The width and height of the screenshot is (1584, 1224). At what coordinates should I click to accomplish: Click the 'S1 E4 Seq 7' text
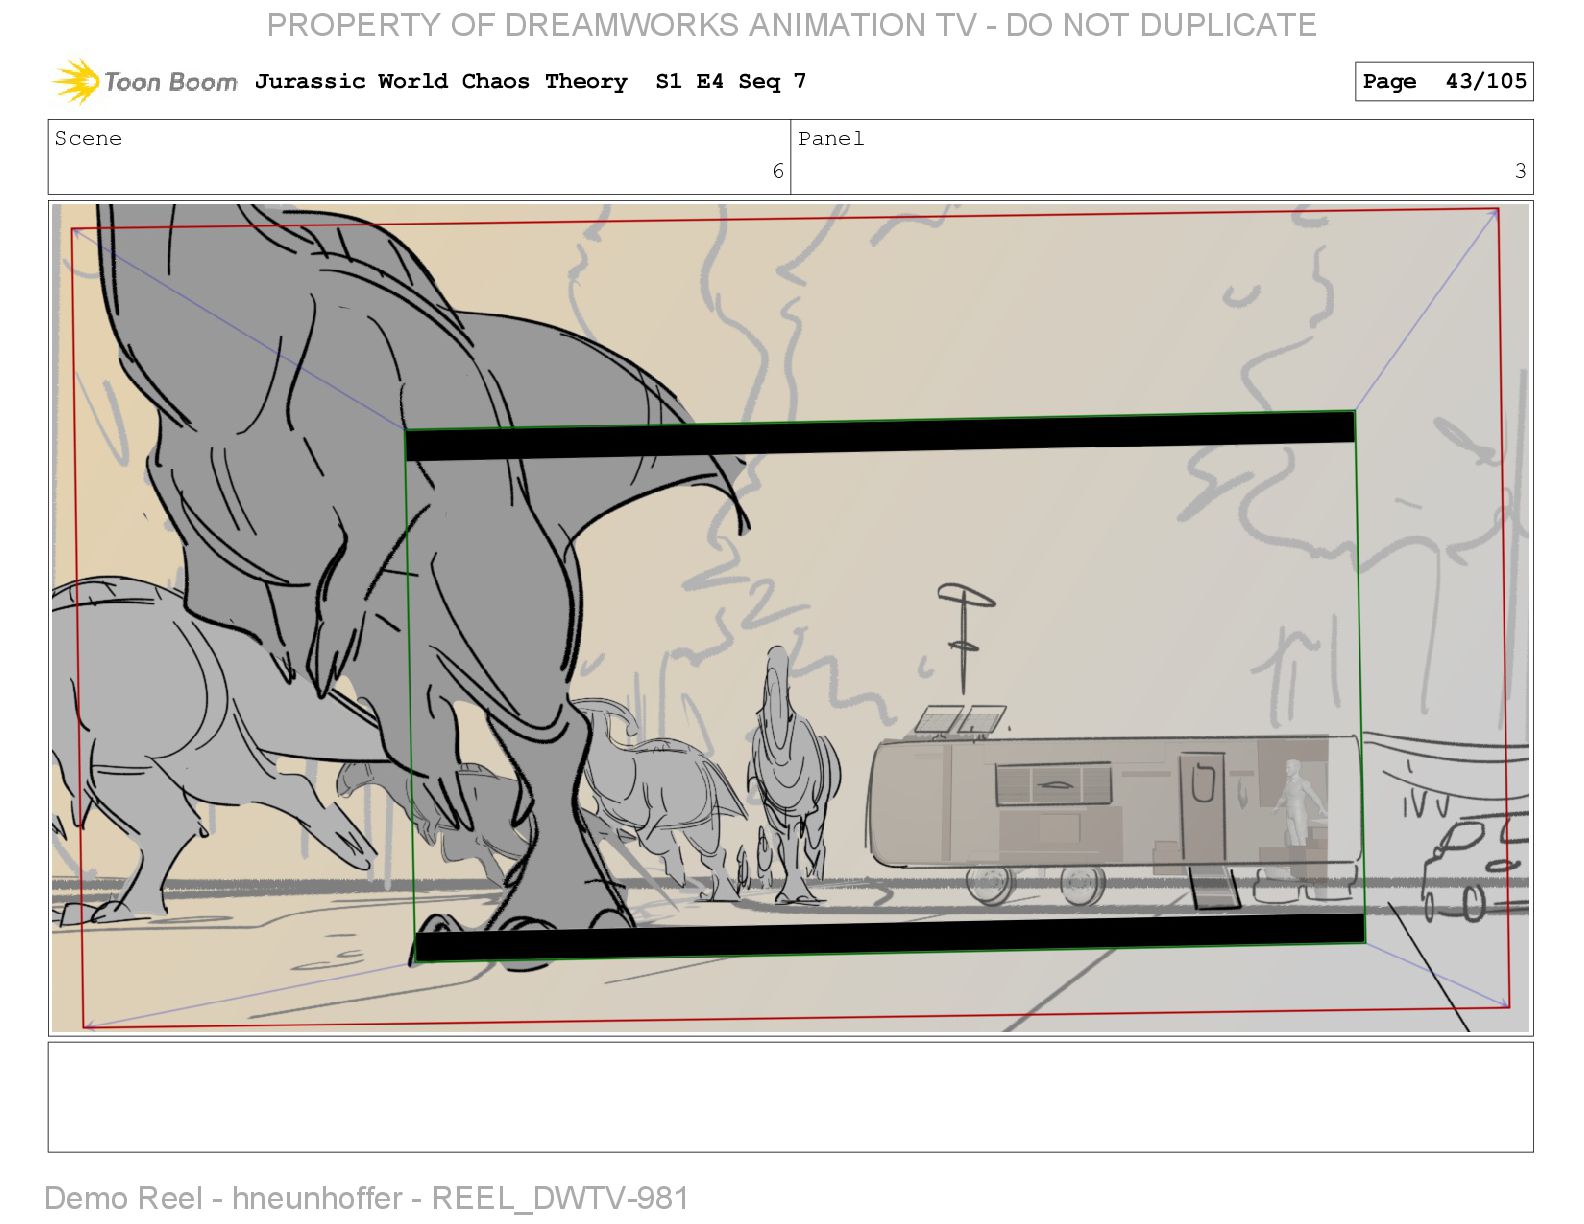(730, 81)
